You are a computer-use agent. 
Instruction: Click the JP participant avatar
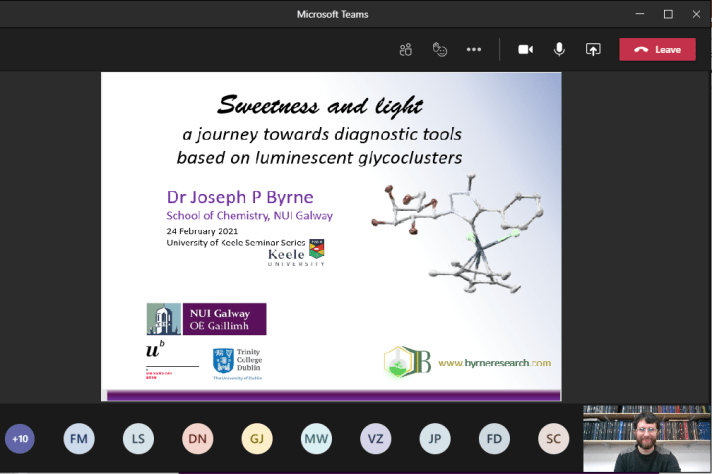coord(434,438)
